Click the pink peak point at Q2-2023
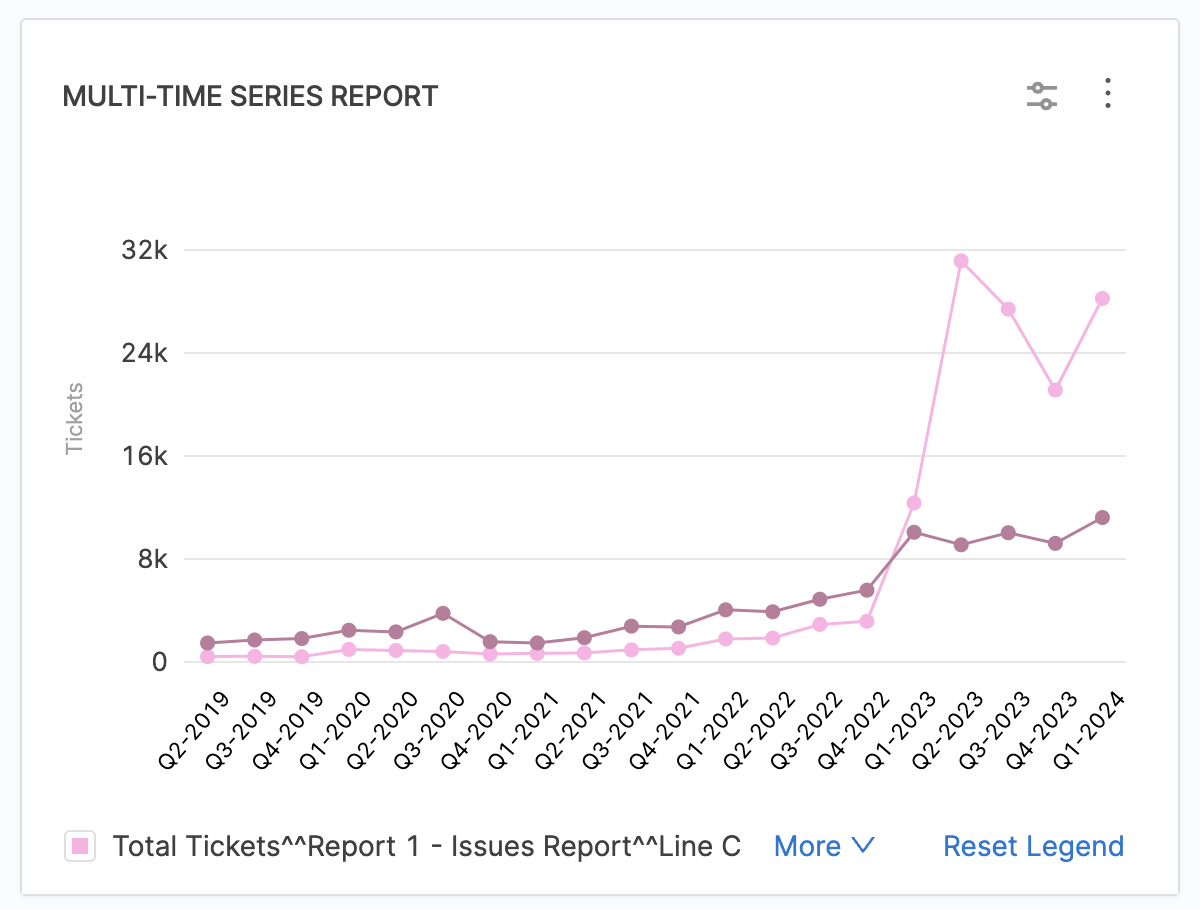The image size is (1200, 910). coord(961,261)
